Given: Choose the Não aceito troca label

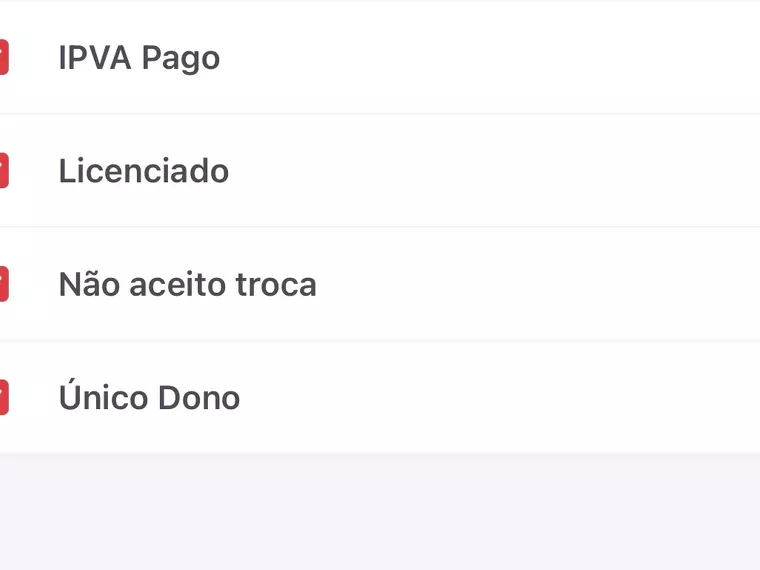Looking at the screenshot, I should 187,285.
